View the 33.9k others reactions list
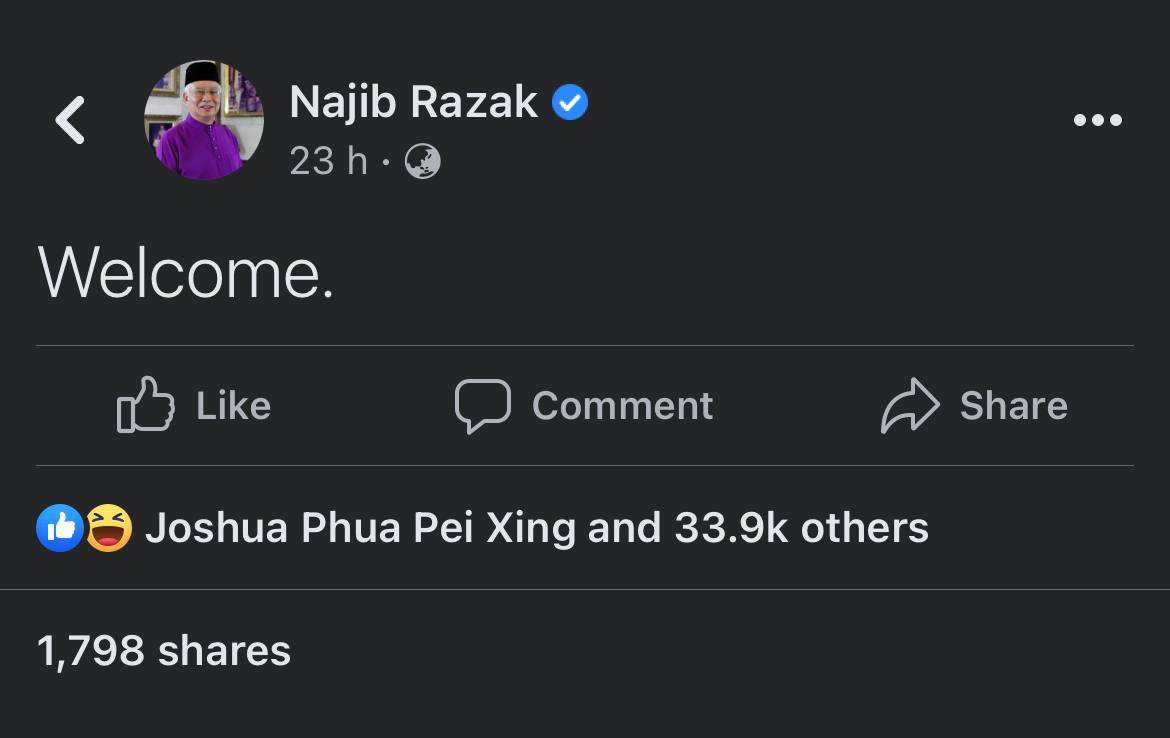Screen dimensions: 1170x738 click(800, 528)
